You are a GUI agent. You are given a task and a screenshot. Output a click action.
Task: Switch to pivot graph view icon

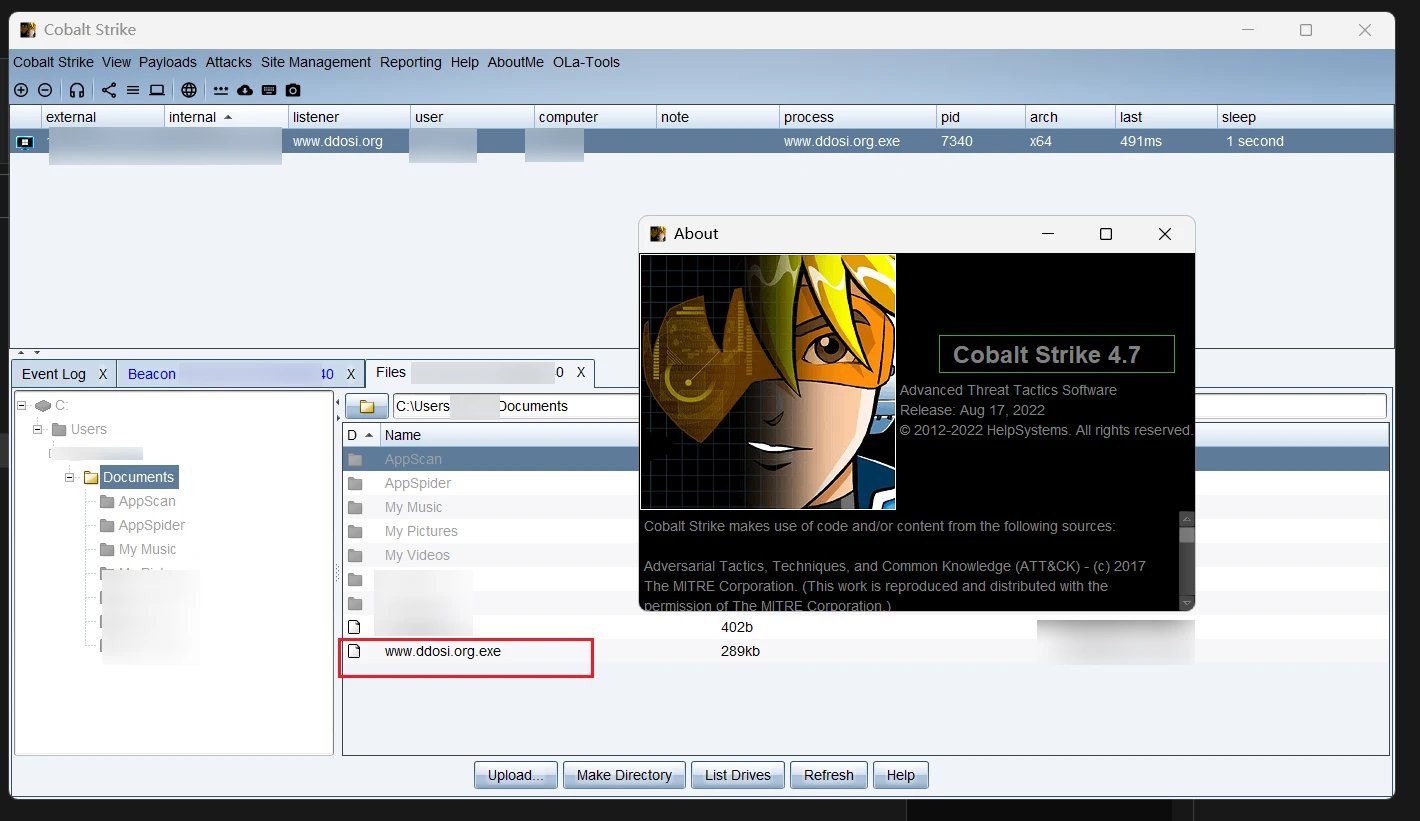109,90
